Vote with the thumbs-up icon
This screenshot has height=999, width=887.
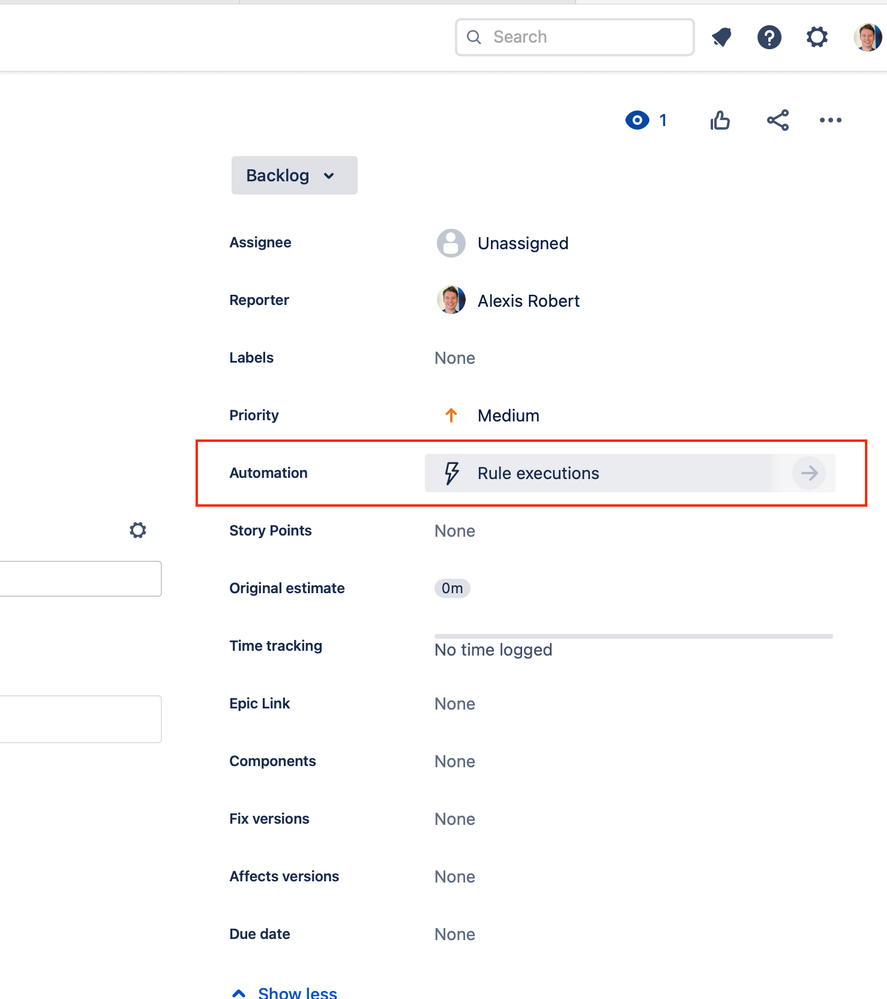720,120
